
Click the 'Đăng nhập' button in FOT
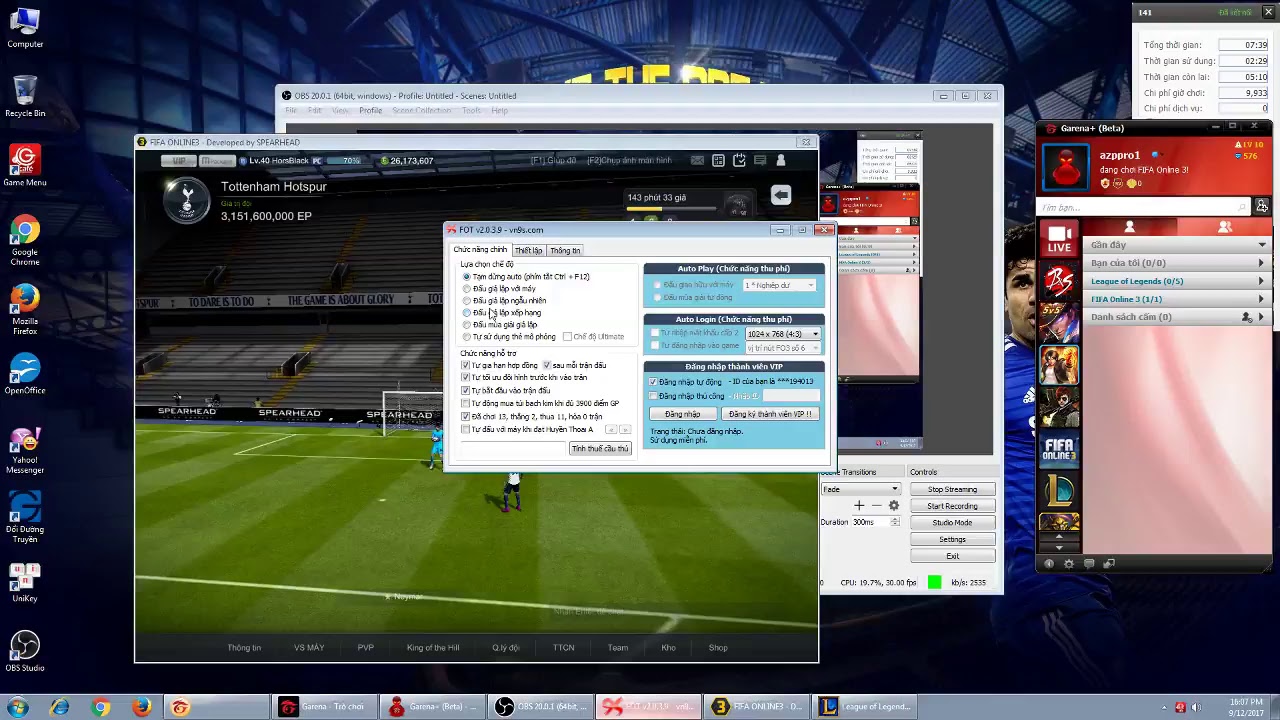point(682,414)
